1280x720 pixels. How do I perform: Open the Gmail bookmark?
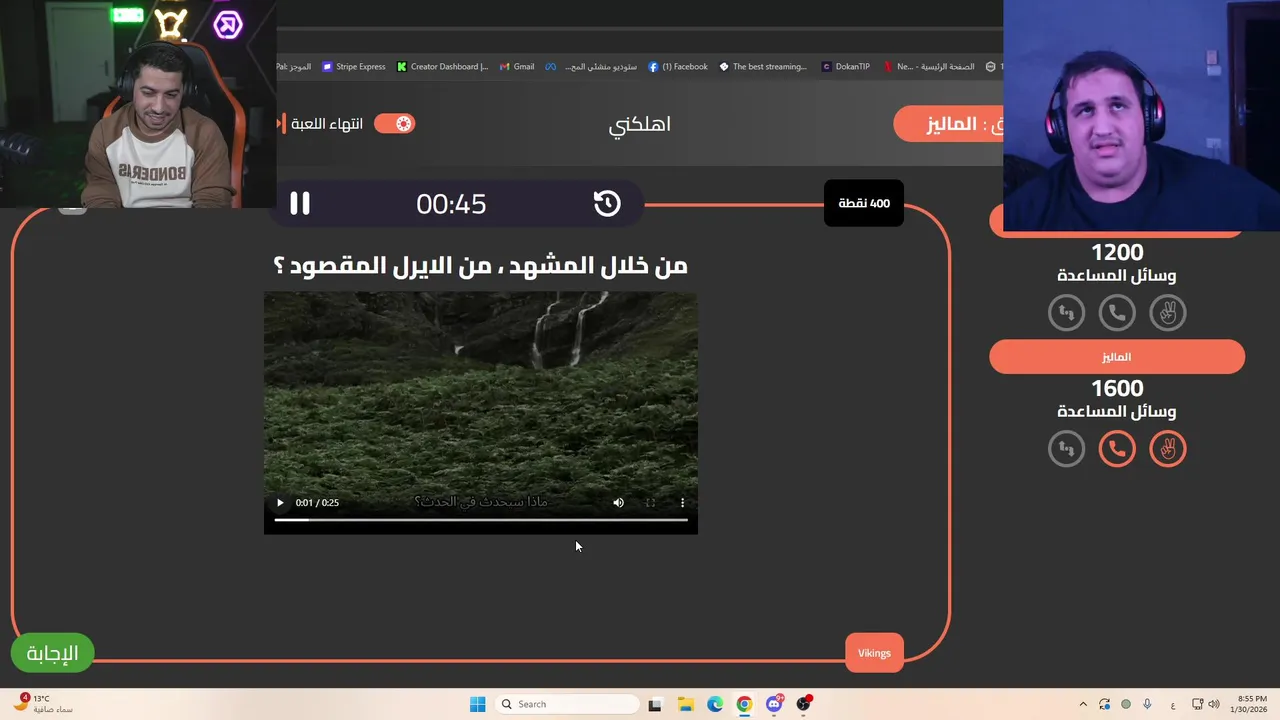(517, 67)
